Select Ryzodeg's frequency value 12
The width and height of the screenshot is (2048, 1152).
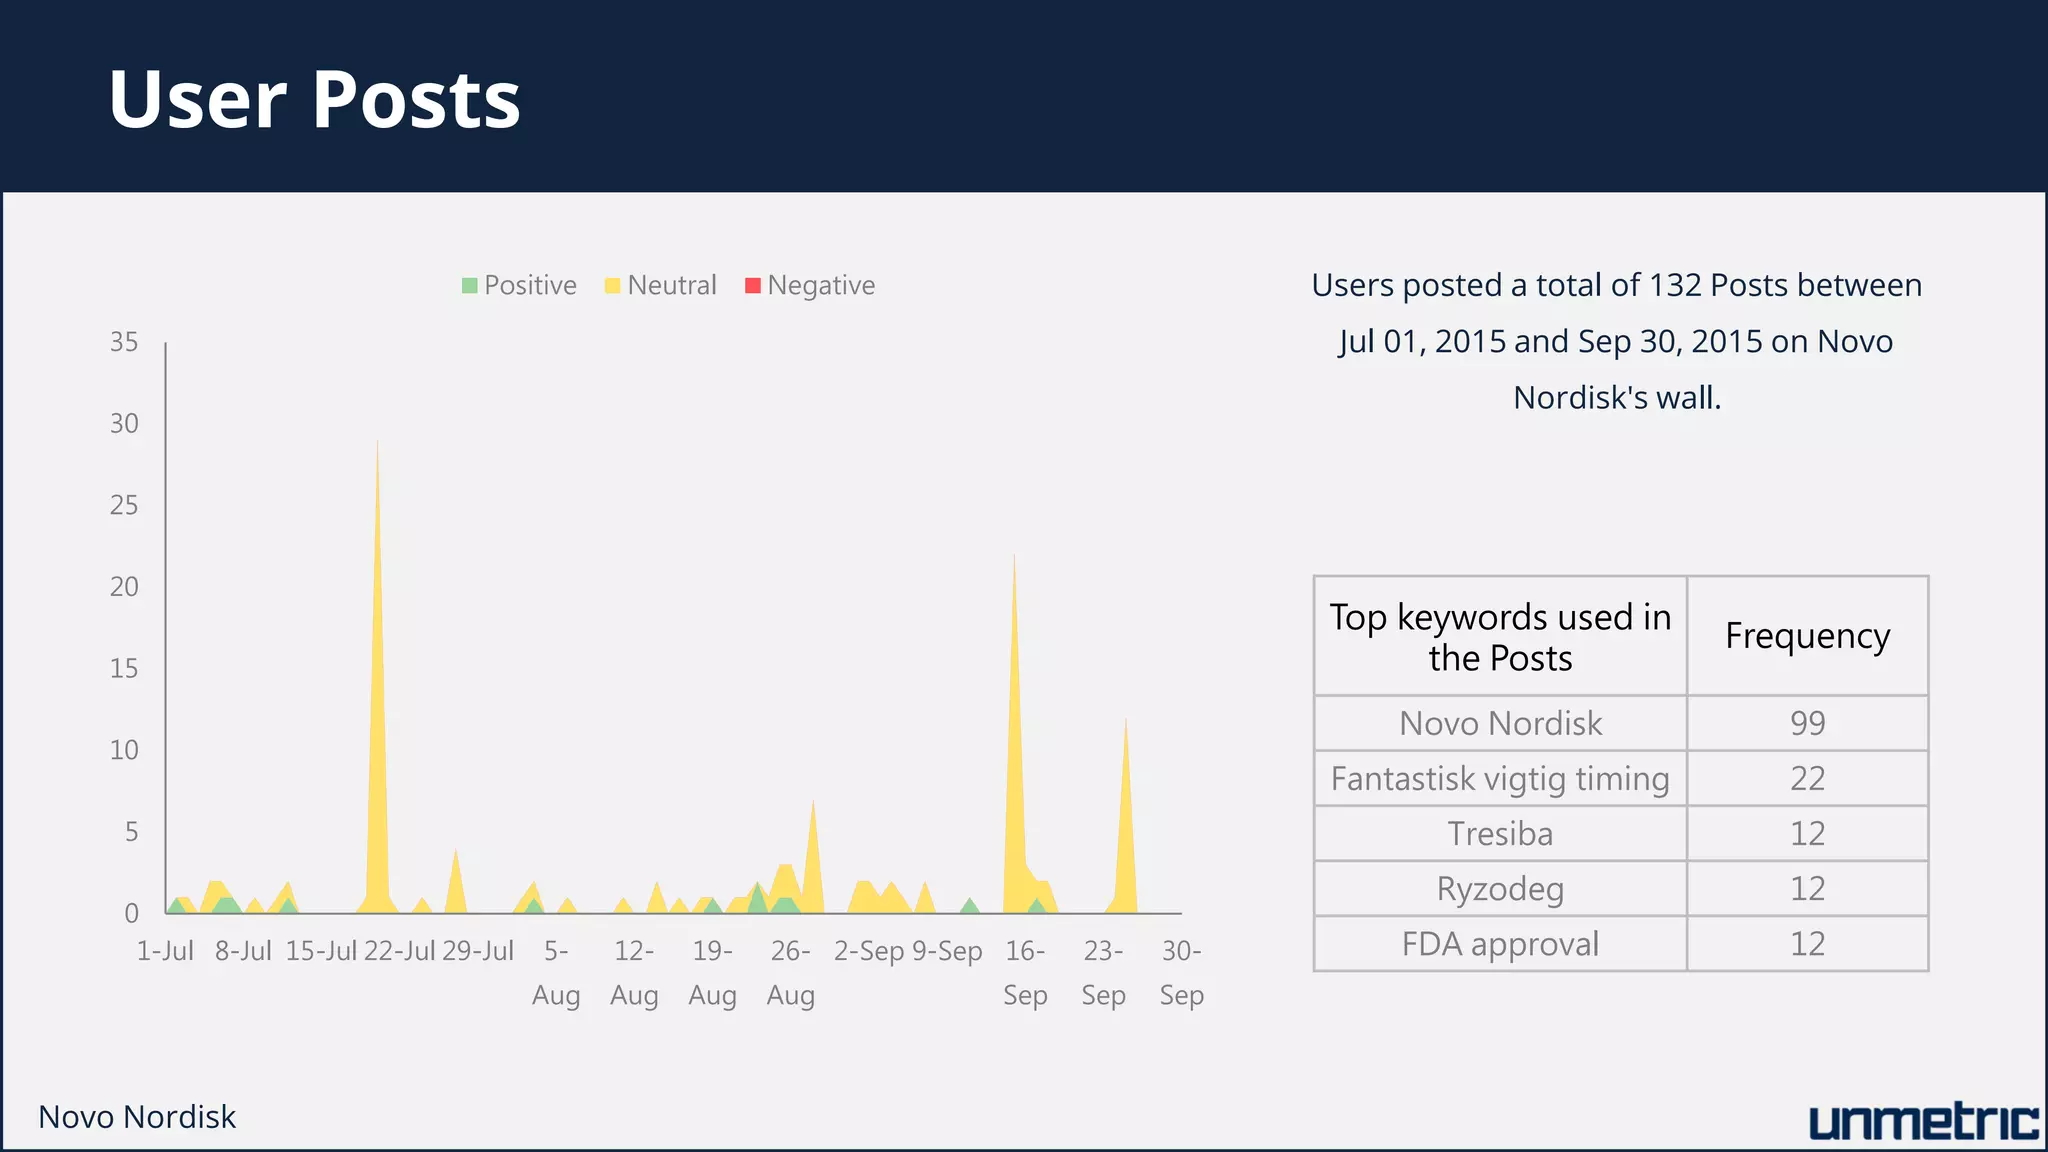coord(1807,888)
